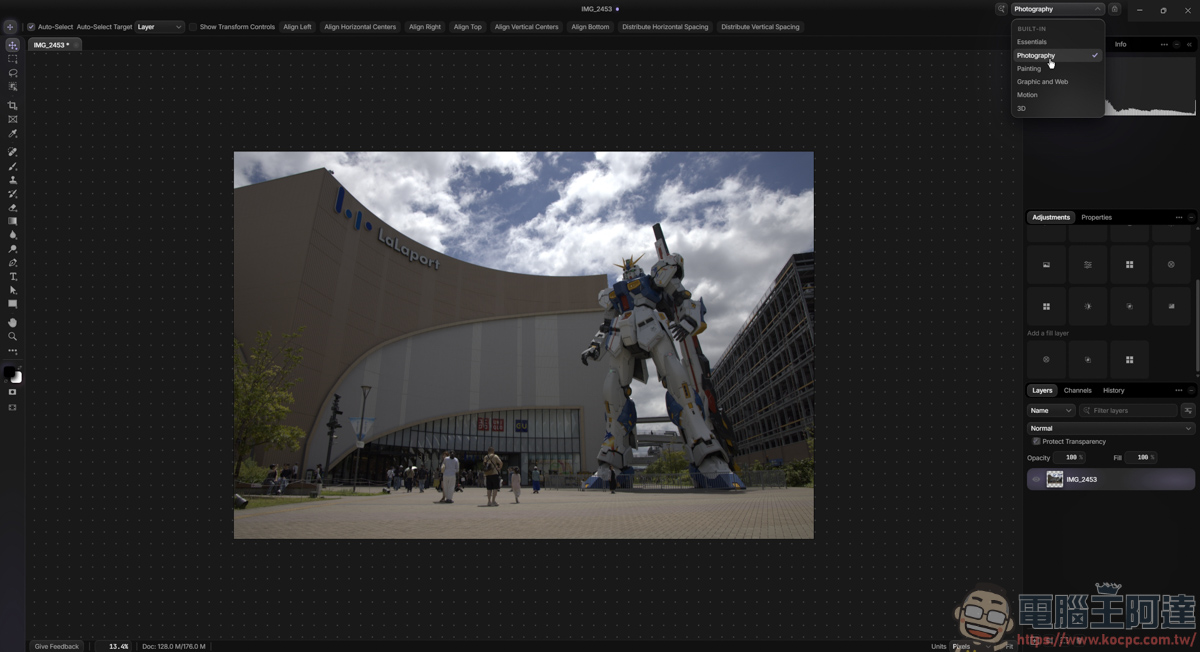1200x652 pixels.
Task: Open the Move tool preset picker in options bar
Action: (11, 27)
